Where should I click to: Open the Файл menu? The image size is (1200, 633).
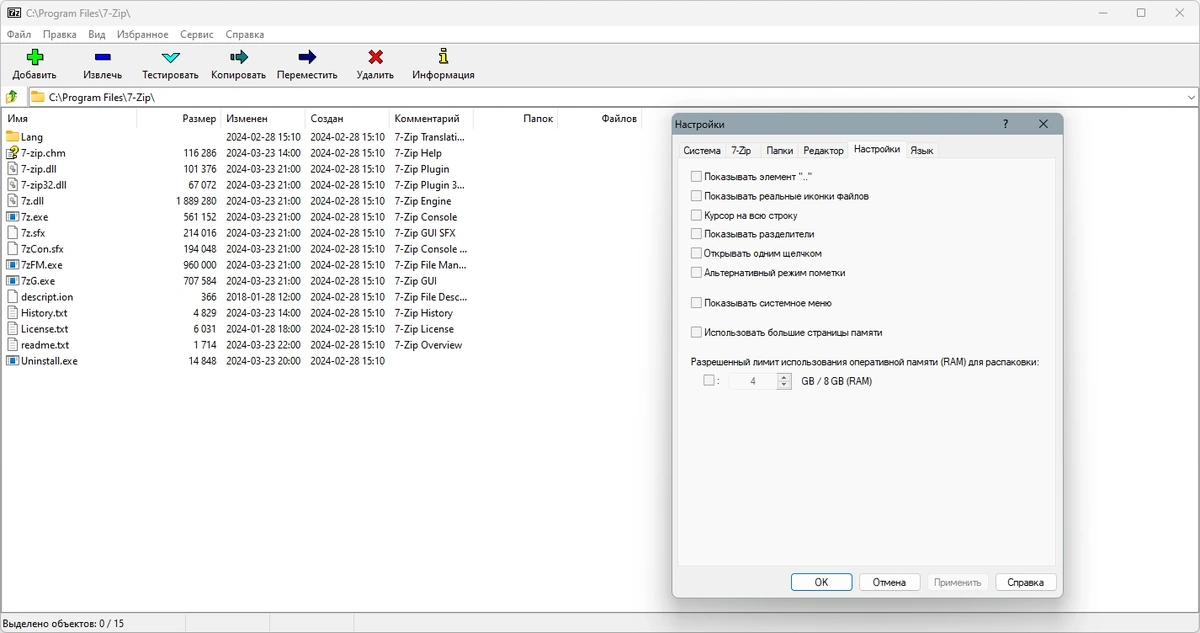tap(19, 34)
